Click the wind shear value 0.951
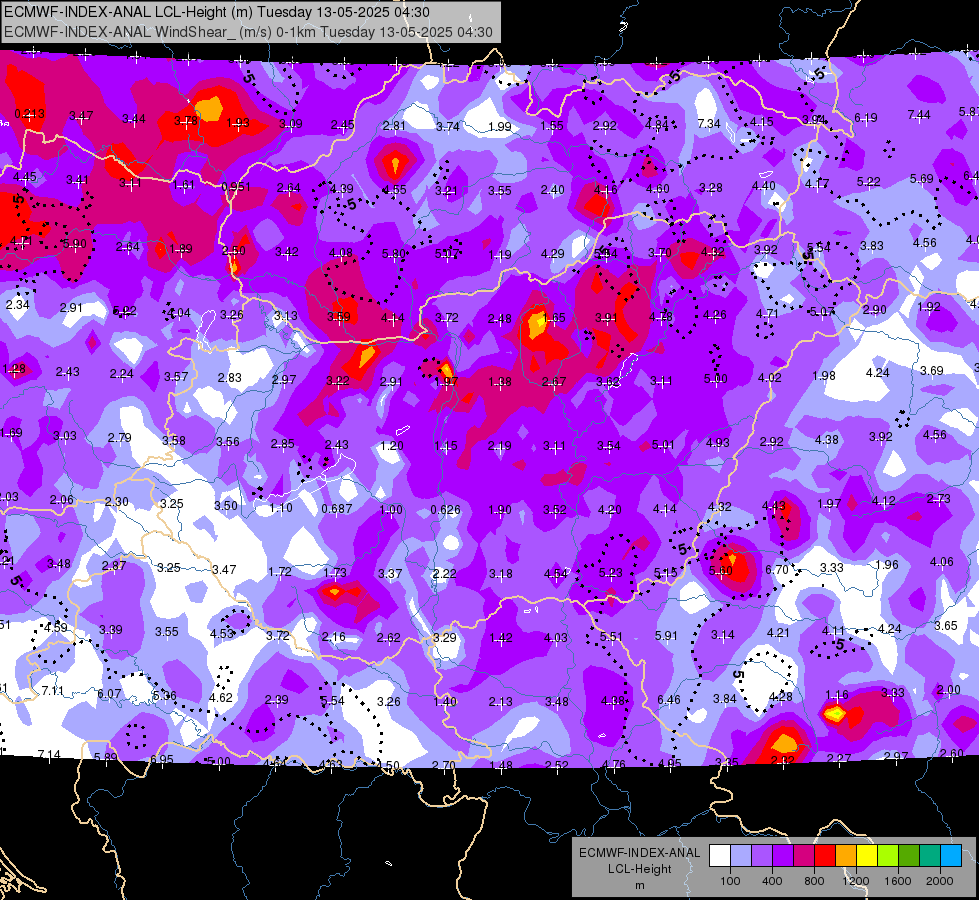Screen dimensions: 979x900 pyautogui.click(x=236, y=187)
